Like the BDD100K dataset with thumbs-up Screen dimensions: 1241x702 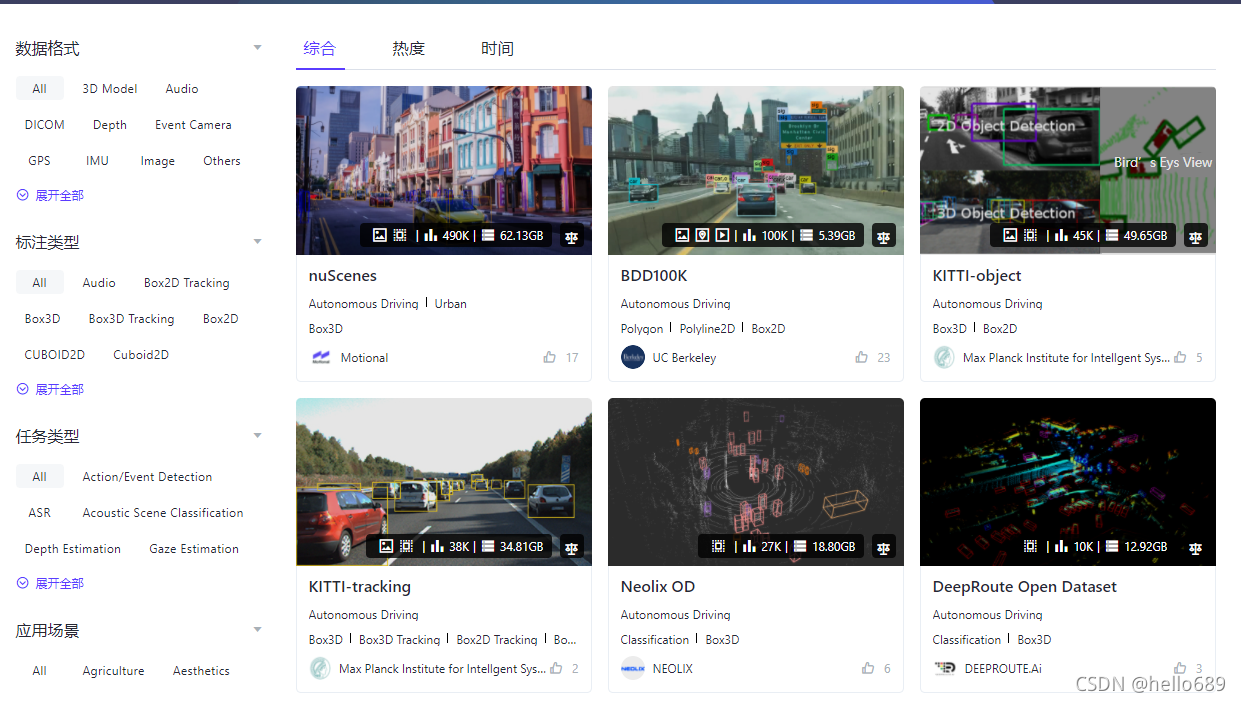861,357
